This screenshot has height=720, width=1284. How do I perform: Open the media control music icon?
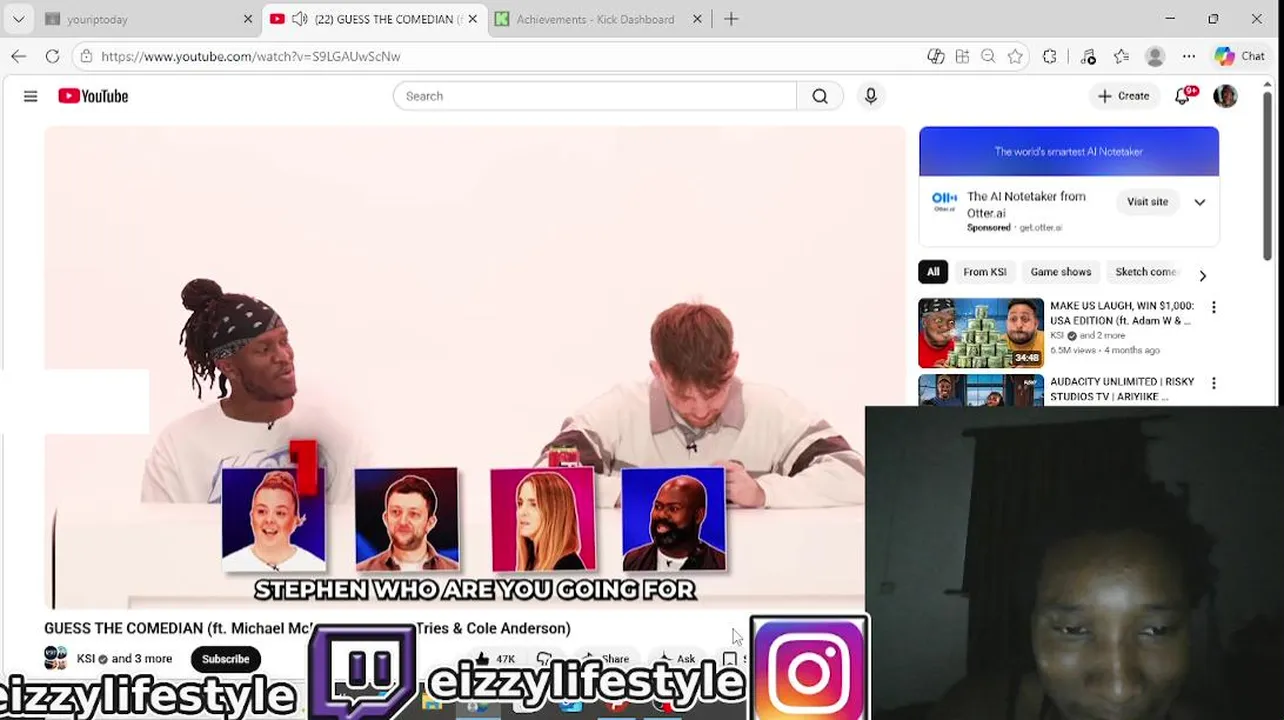[1089, 56]
